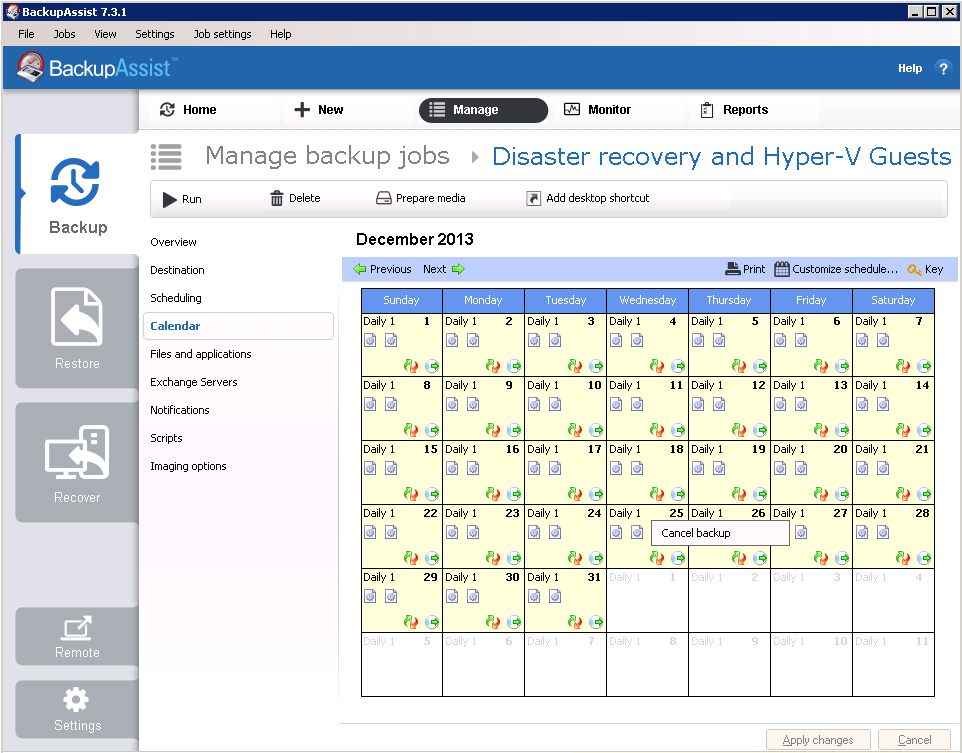Screen dimensions: 962x753
Task: Click the red-green arrows icon on December 13
Action: click(821, 430)
